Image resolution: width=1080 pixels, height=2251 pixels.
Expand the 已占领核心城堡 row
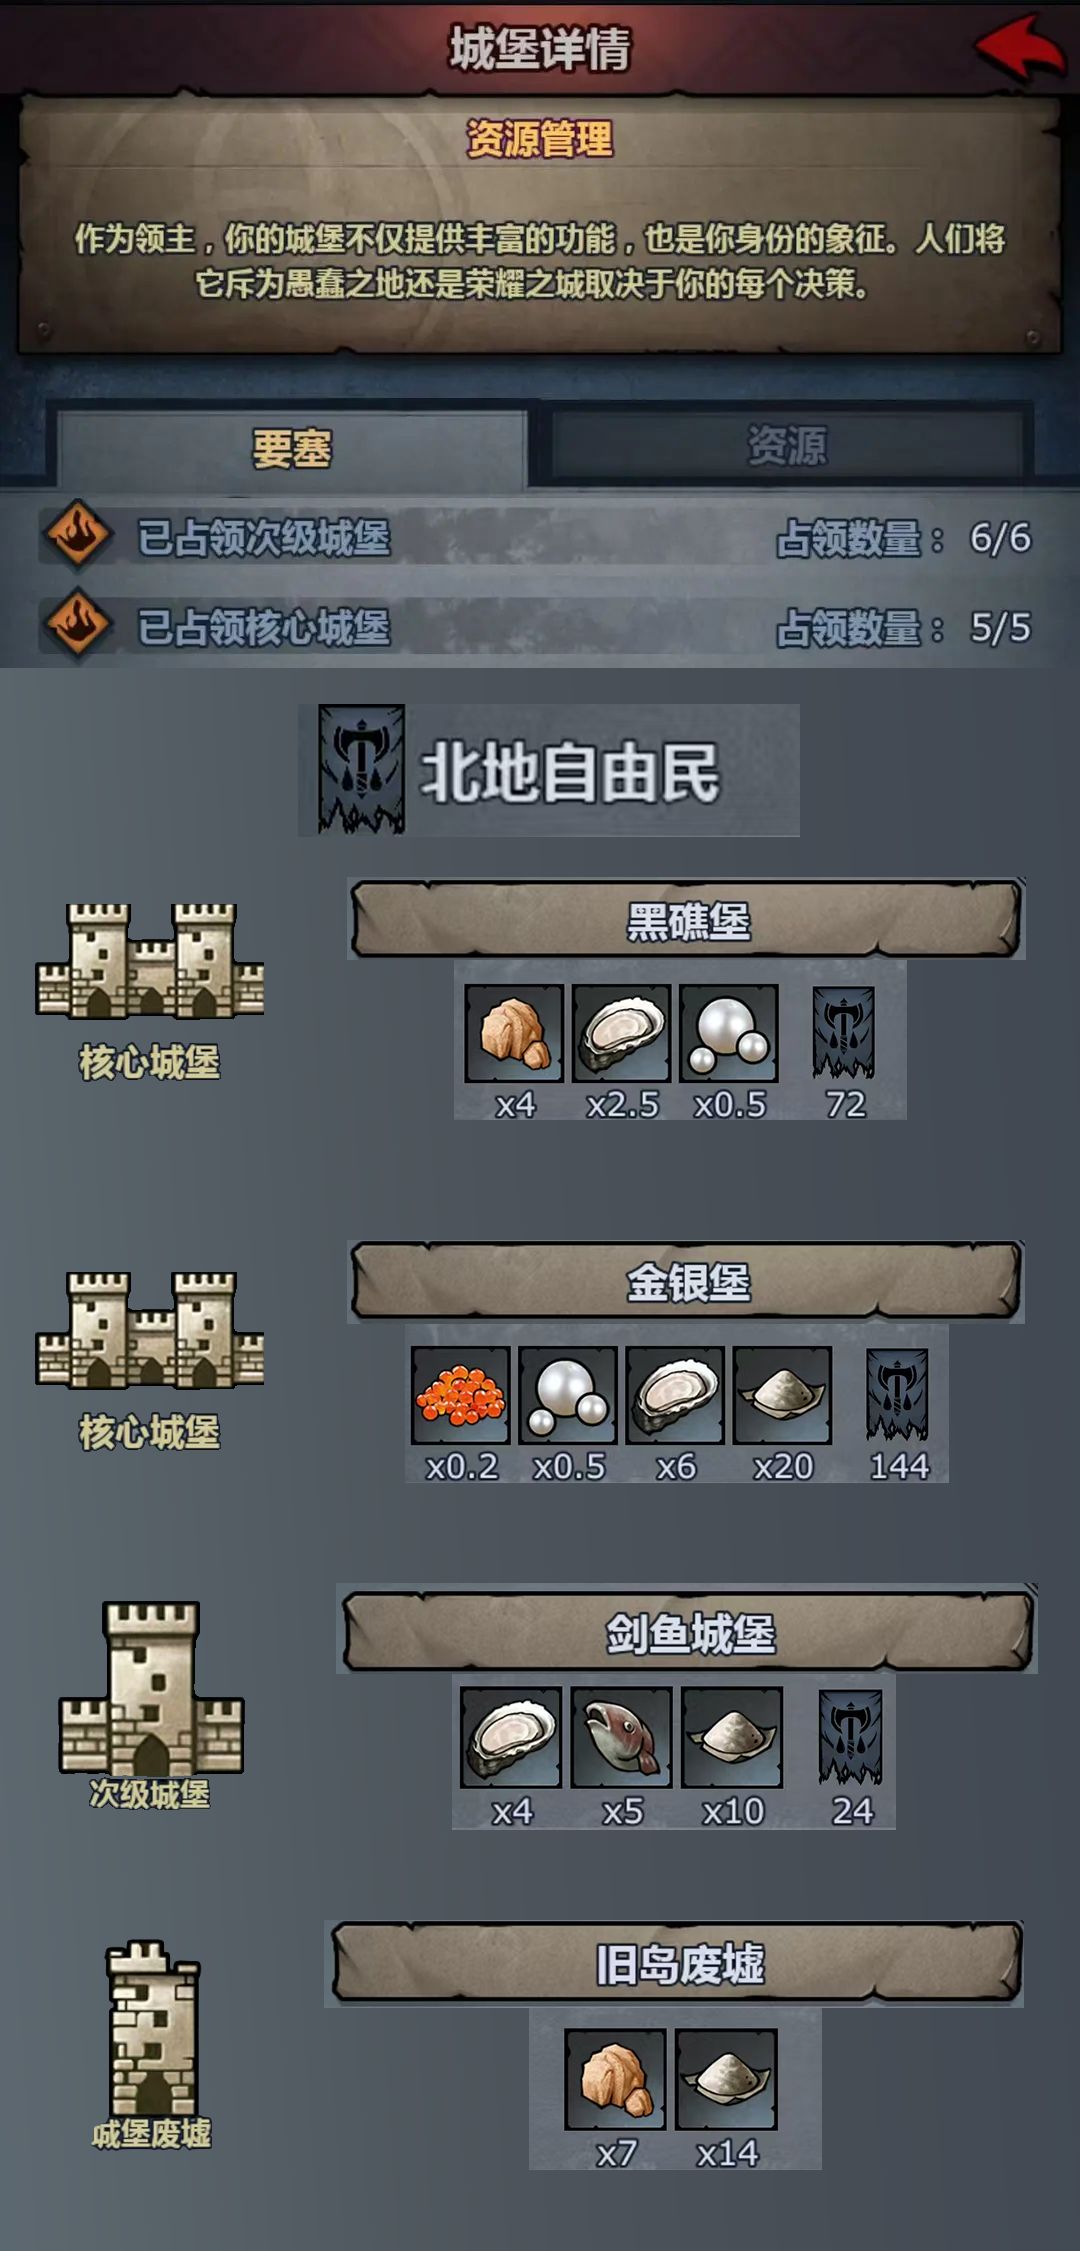click(540, 628)
